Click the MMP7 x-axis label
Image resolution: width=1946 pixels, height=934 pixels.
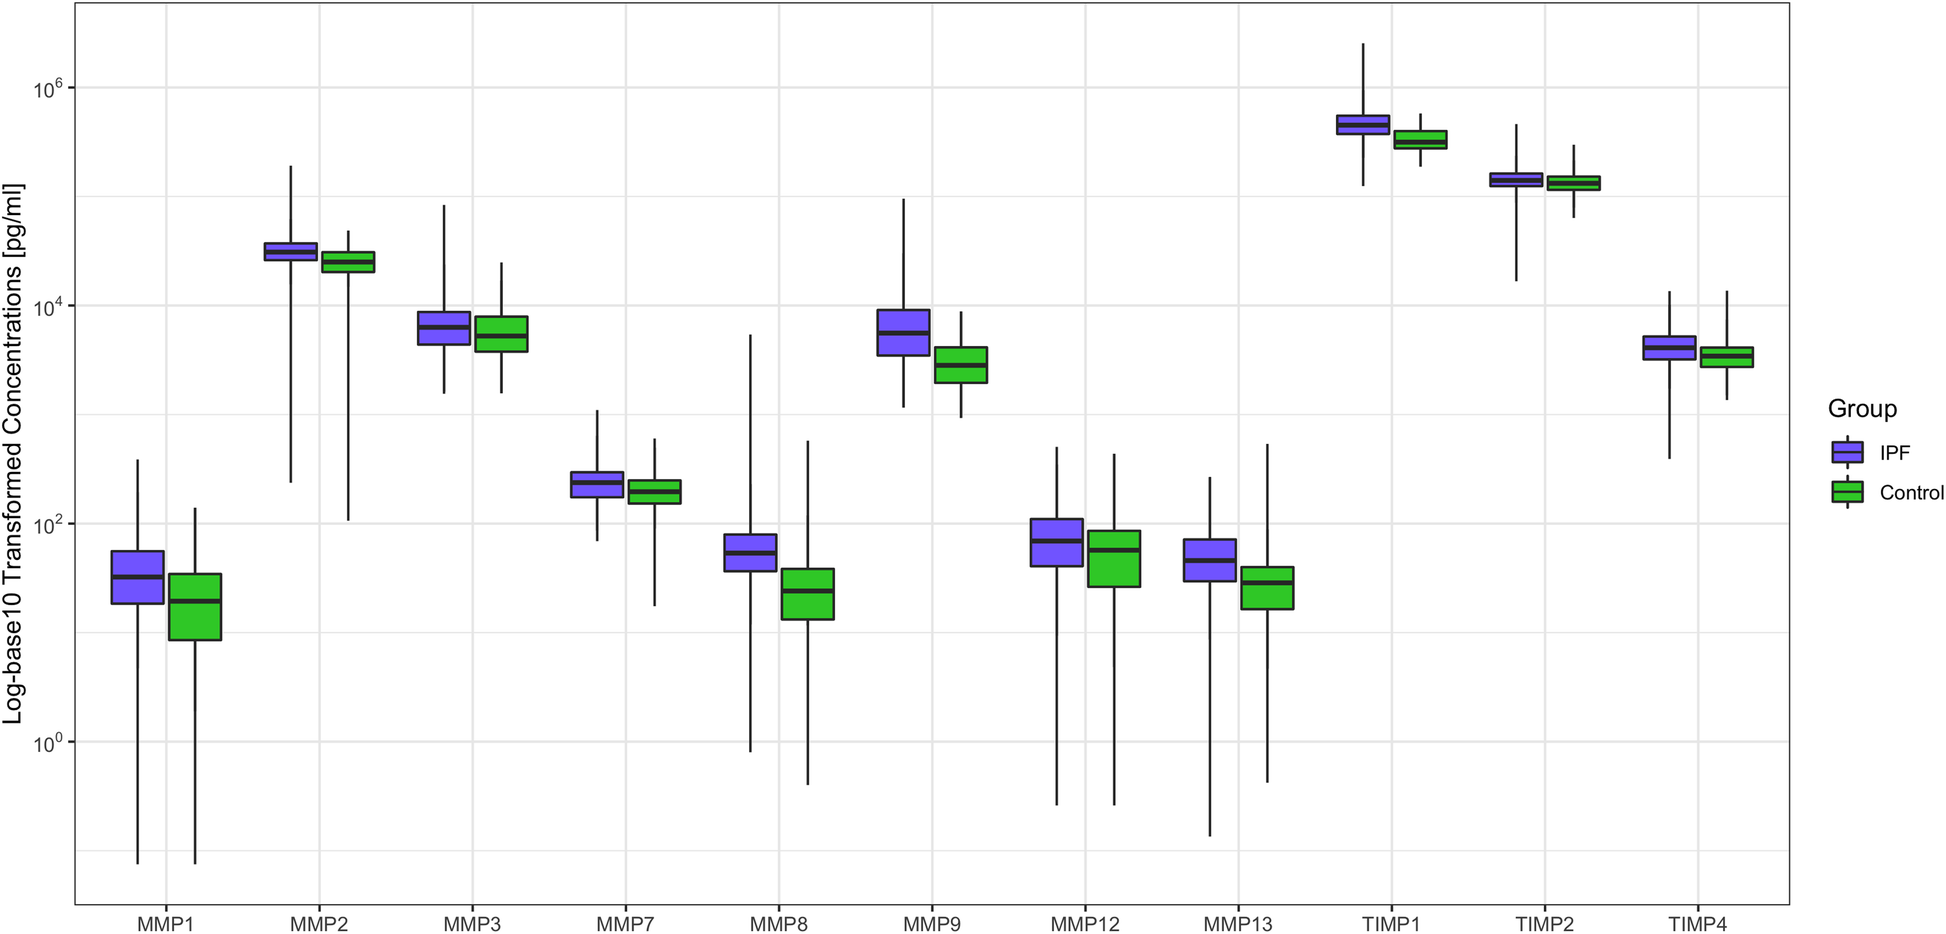[625, 924]
